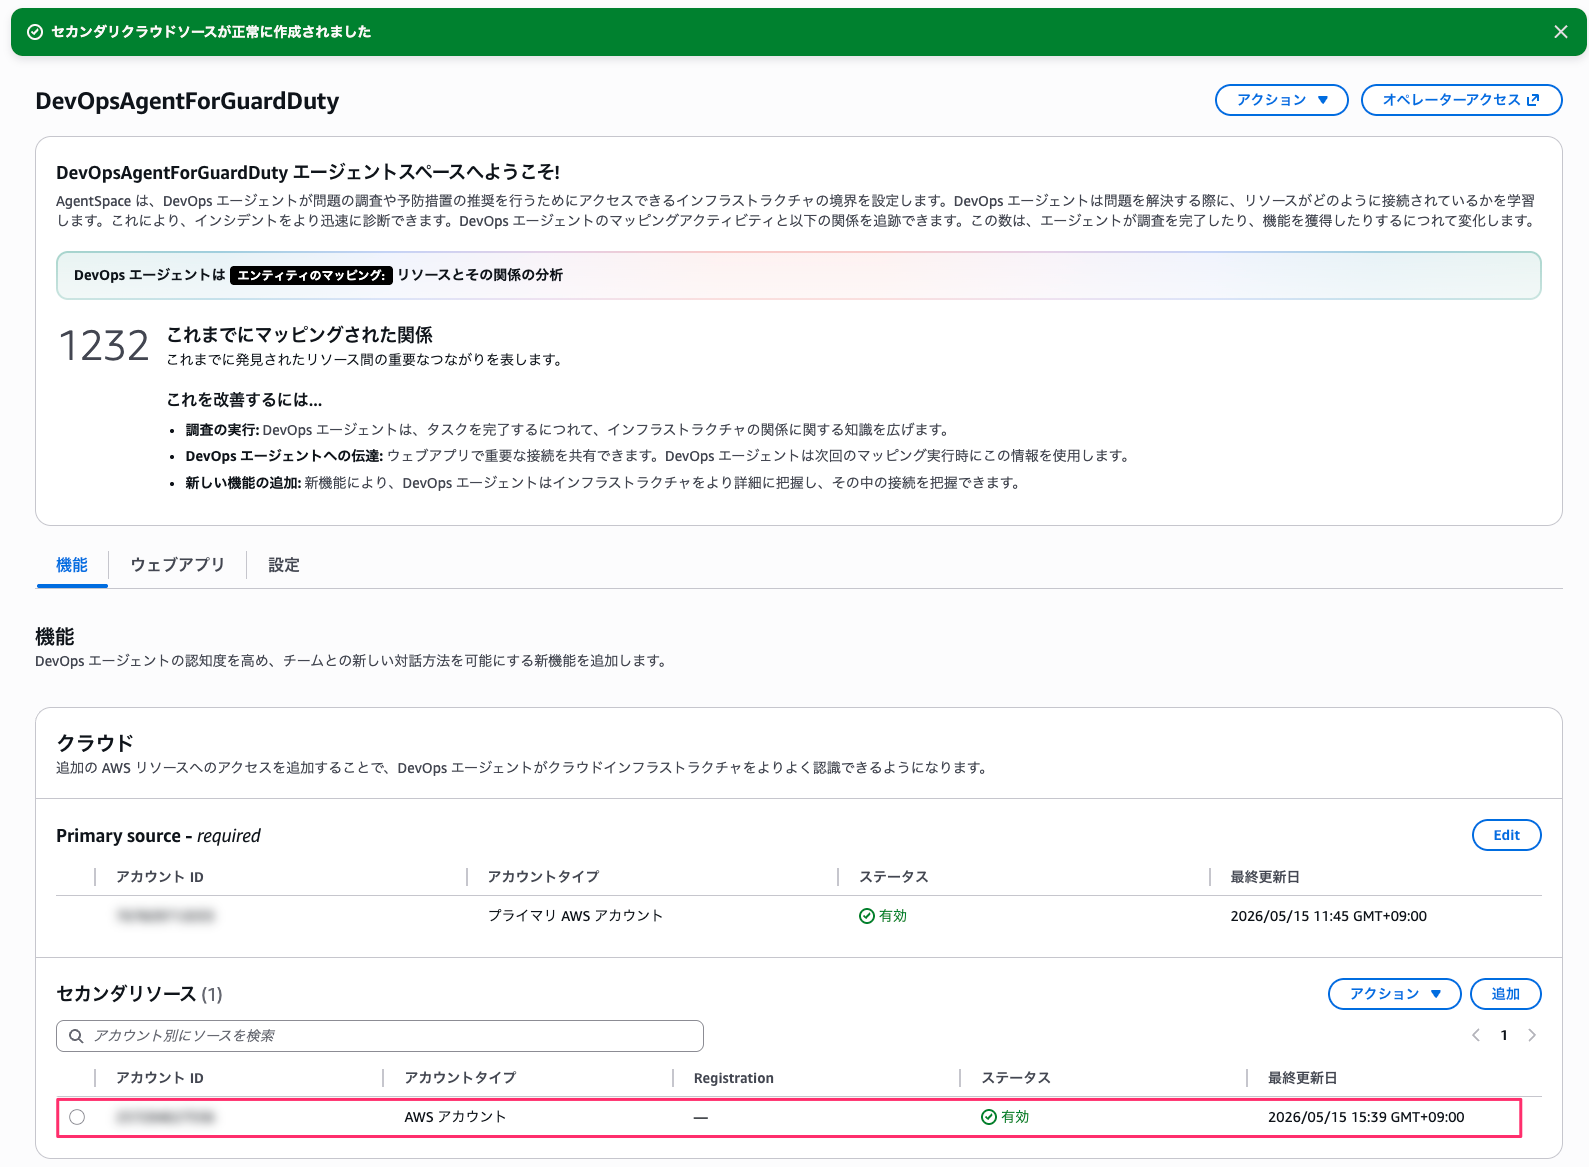
Task: Click the 最終更新日 header in secondary sources table
Action: [1302, 1078]
